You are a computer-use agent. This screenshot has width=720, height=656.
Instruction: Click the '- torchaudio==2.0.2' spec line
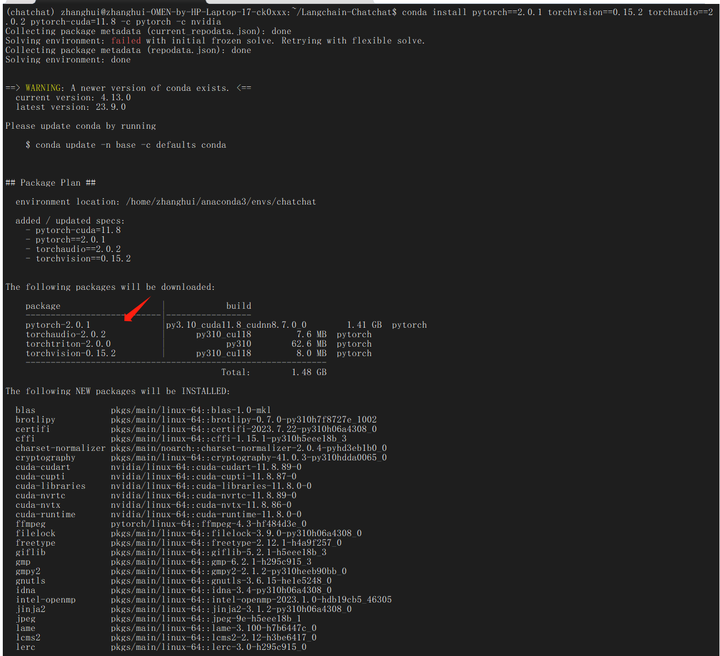[73, 249]
